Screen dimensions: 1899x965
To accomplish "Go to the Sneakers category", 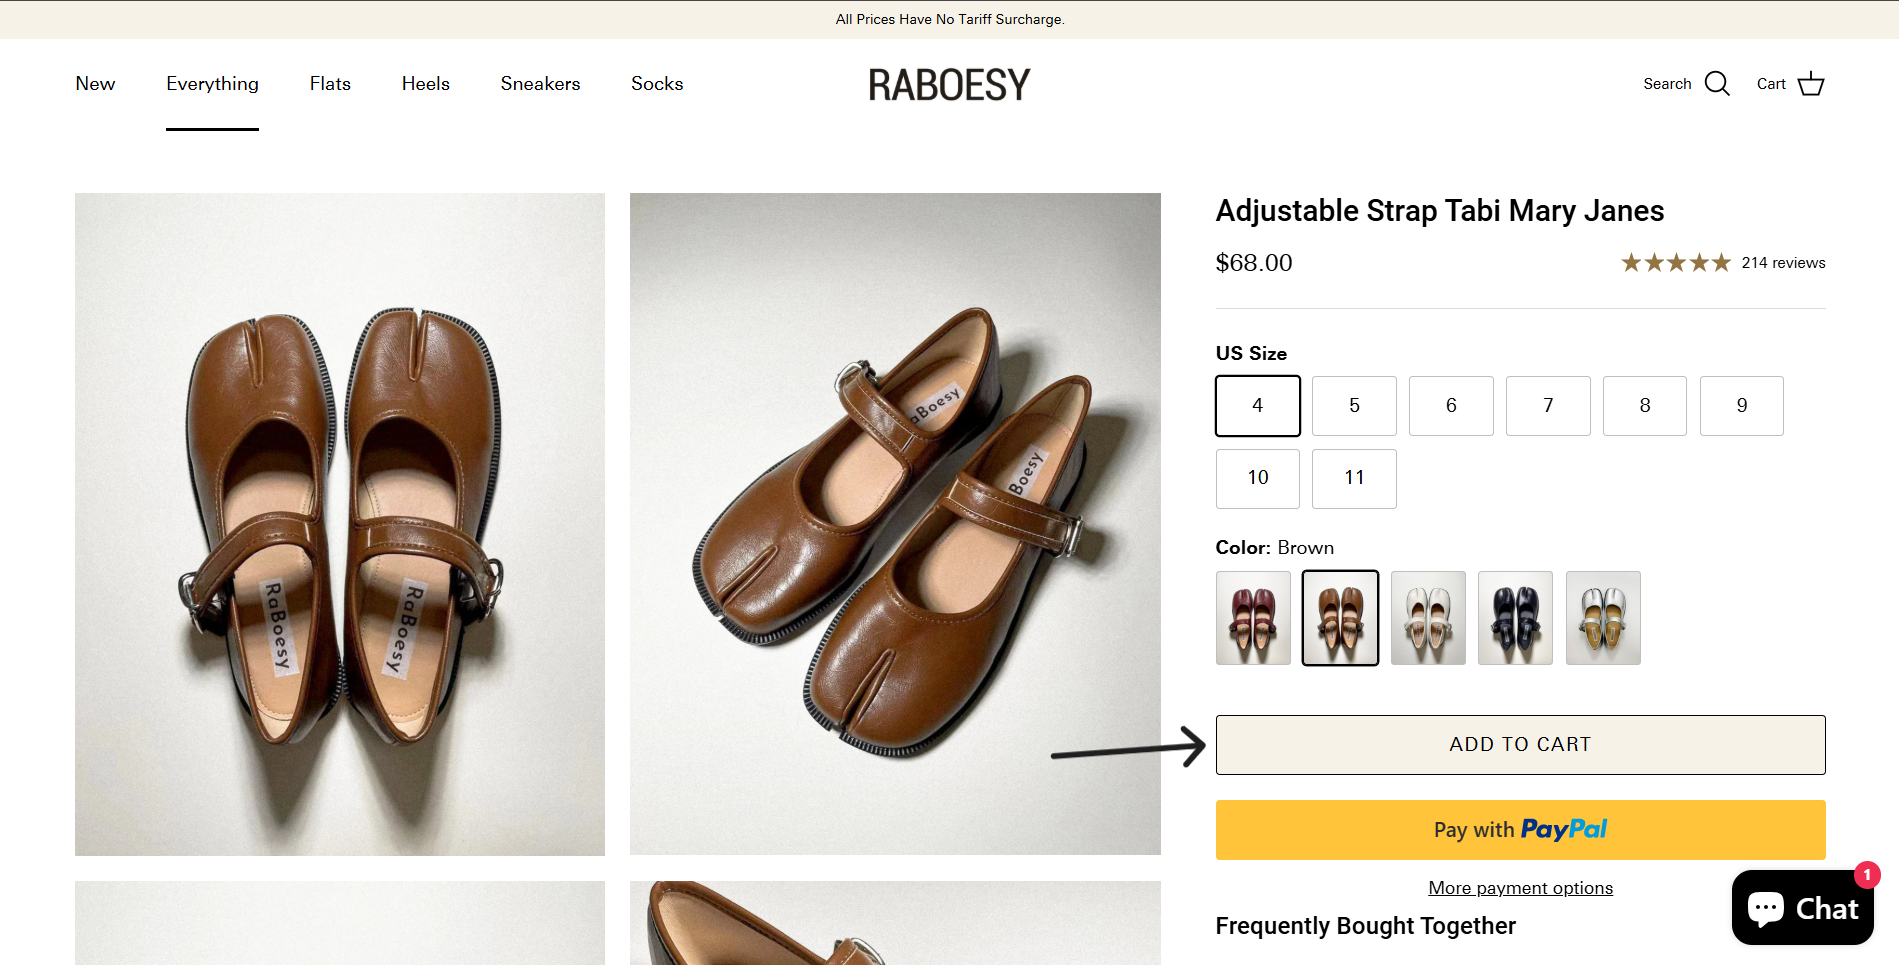I will click(540, 84).
